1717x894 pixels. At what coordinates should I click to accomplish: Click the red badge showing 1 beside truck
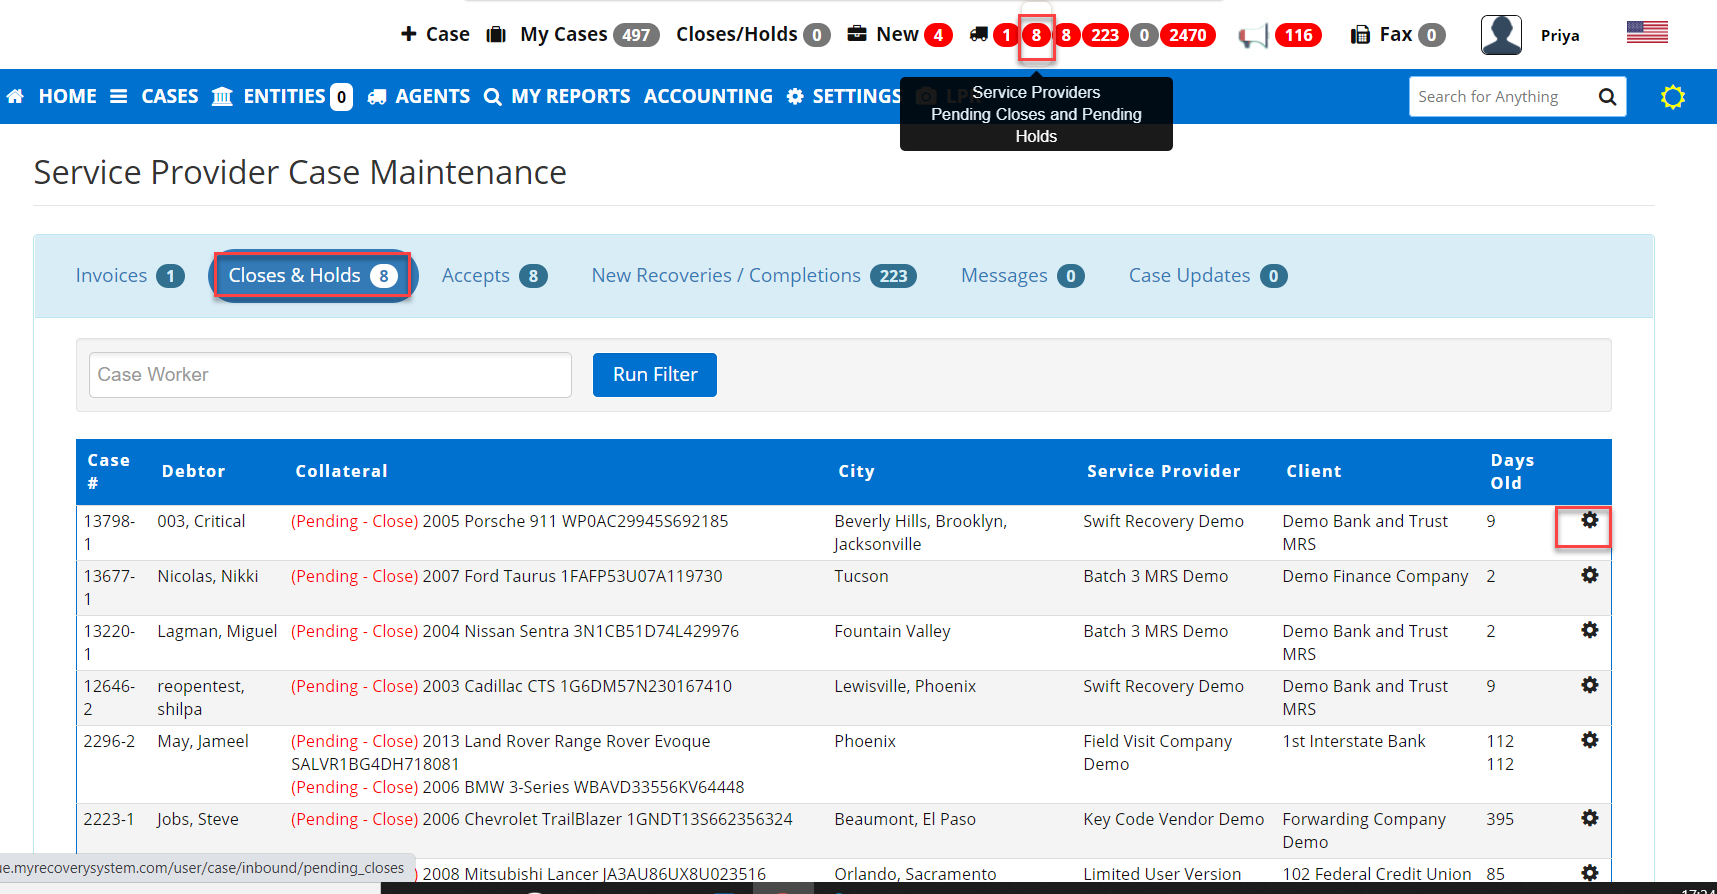pyautogui.click(x=1006, y=35)
